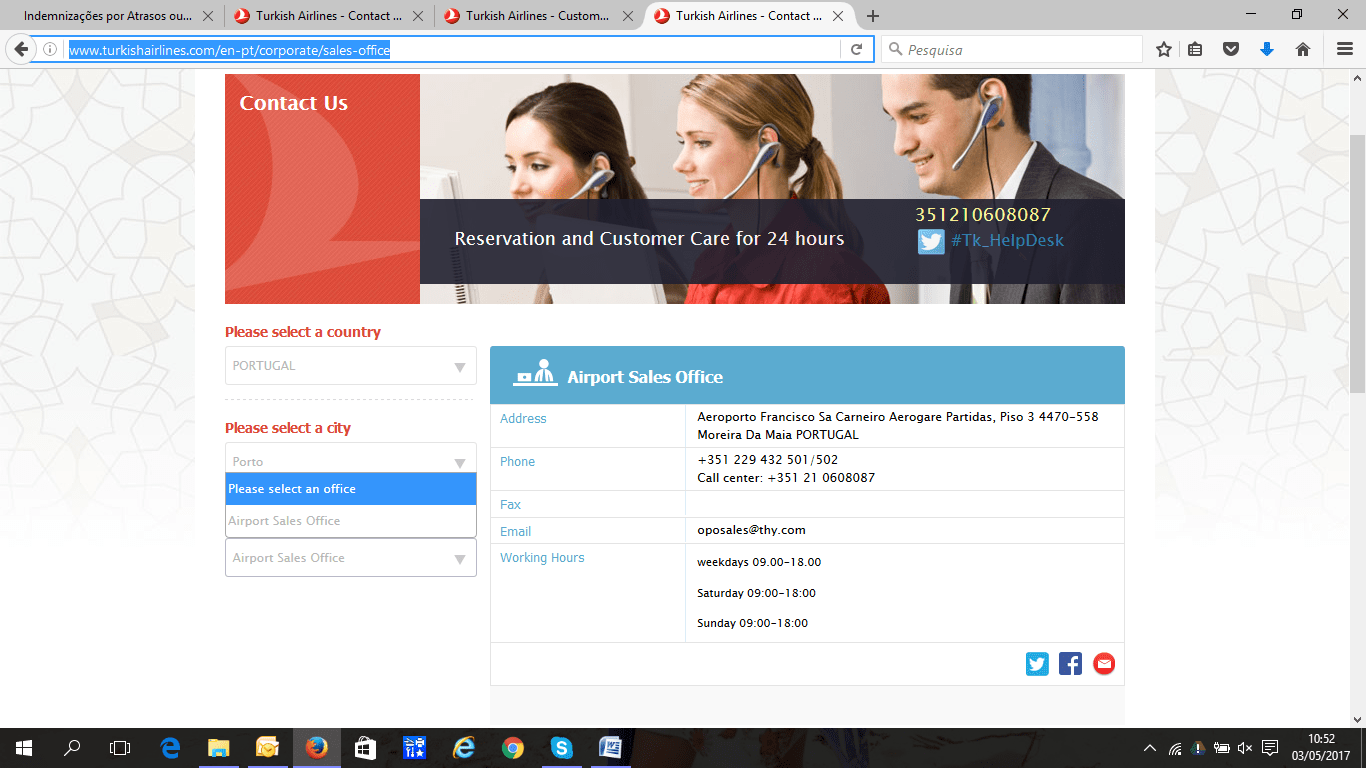Launch Microsoft Edge from taskbar
The height and width of the screenshot is (768, 1366).
coord(170,748)
